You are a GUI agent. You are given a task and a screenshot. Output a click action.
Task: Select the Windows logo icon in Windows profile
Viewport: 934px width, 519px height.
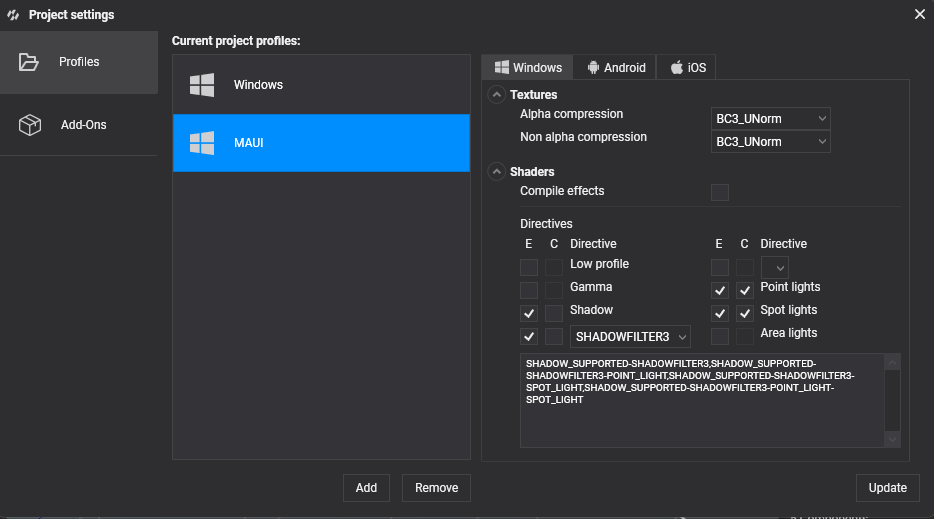(x=202, y=85)
